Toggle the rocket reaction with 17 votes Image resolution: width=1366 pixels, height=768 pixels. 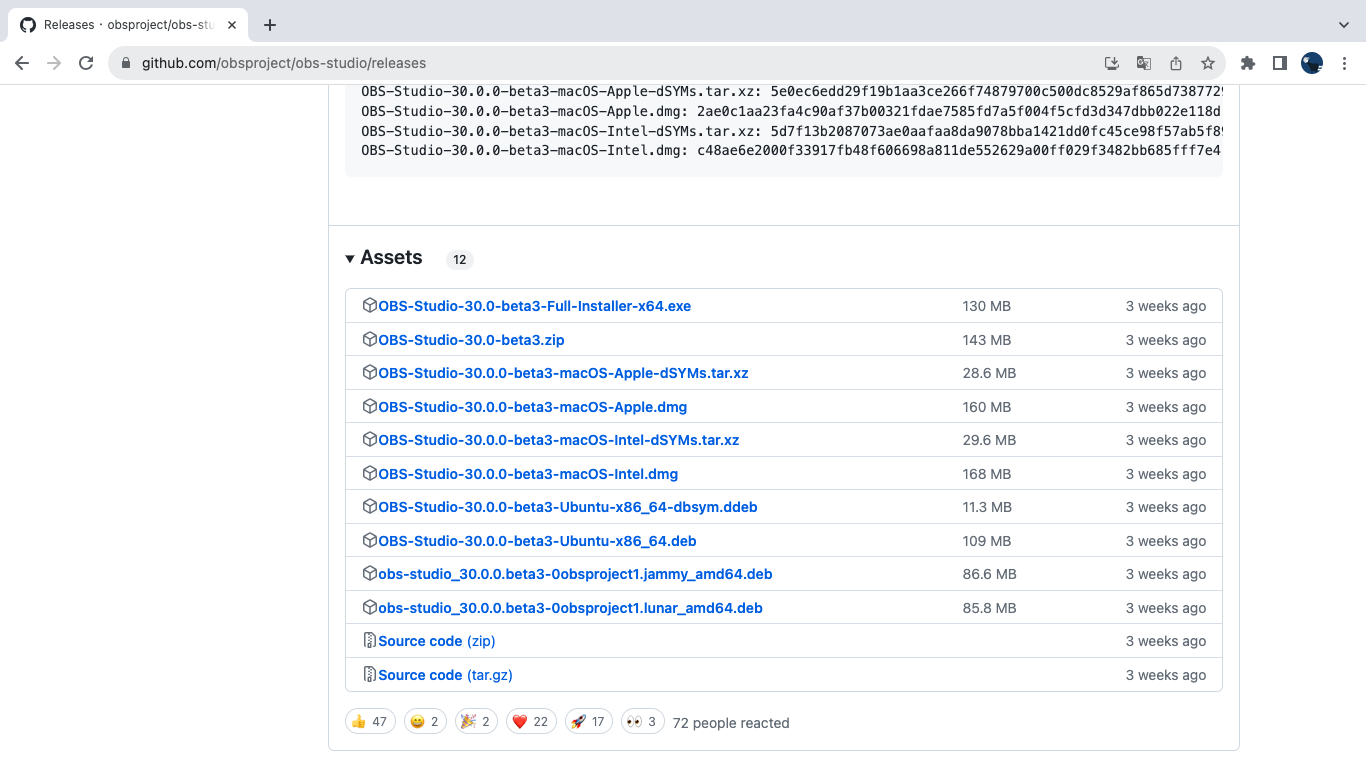point(587,722)
